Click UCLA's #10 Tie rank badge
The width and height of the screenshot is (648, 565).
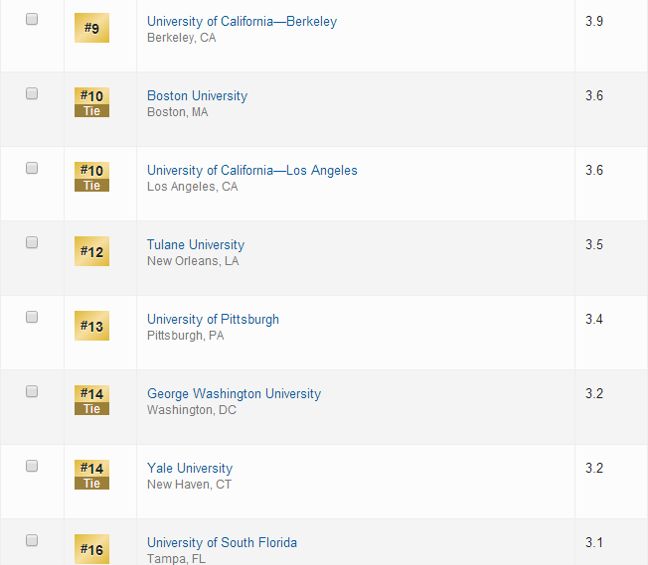92,177
